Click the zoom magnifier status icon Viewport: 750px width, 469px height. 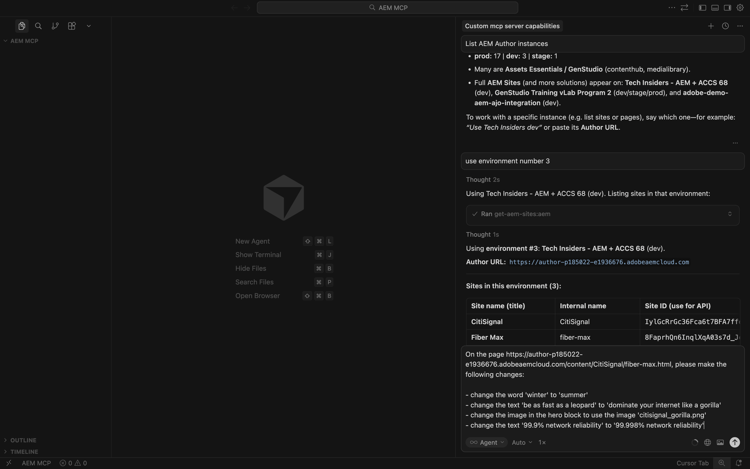(722, 463)
